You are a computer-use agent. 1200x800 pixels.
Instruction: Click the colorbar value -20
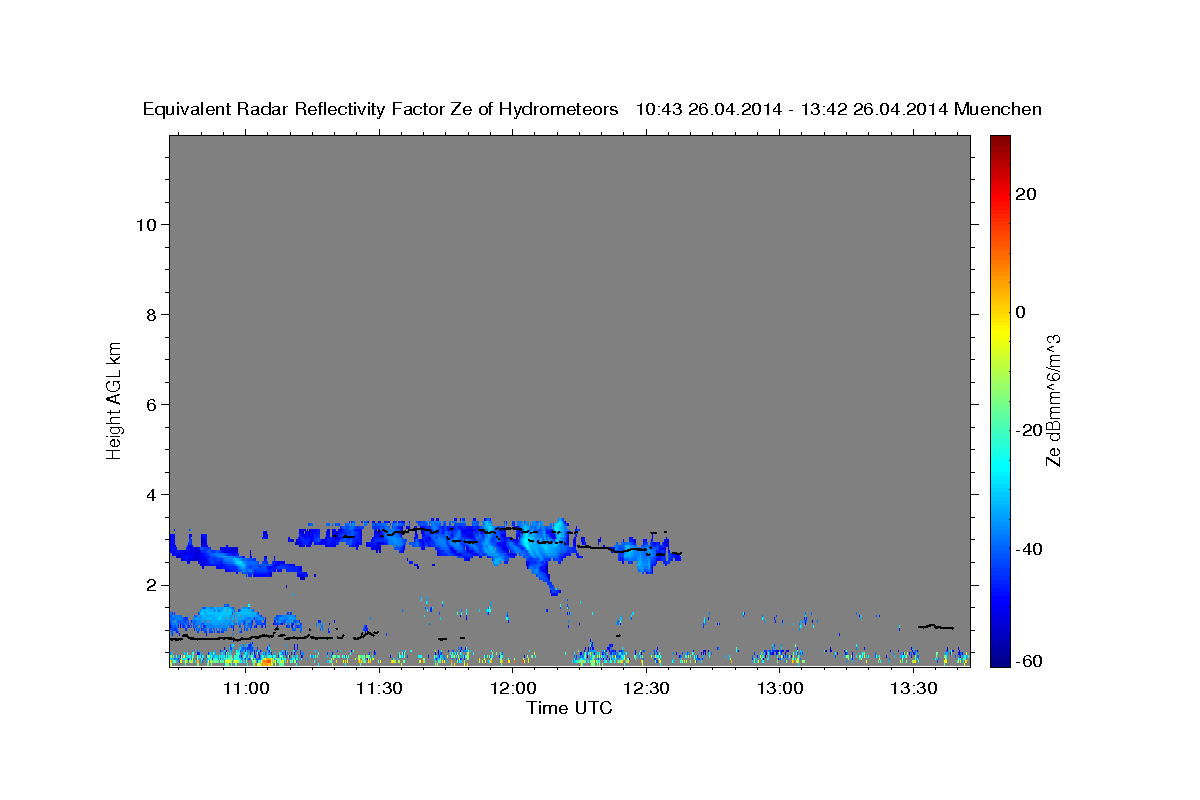1029,430
